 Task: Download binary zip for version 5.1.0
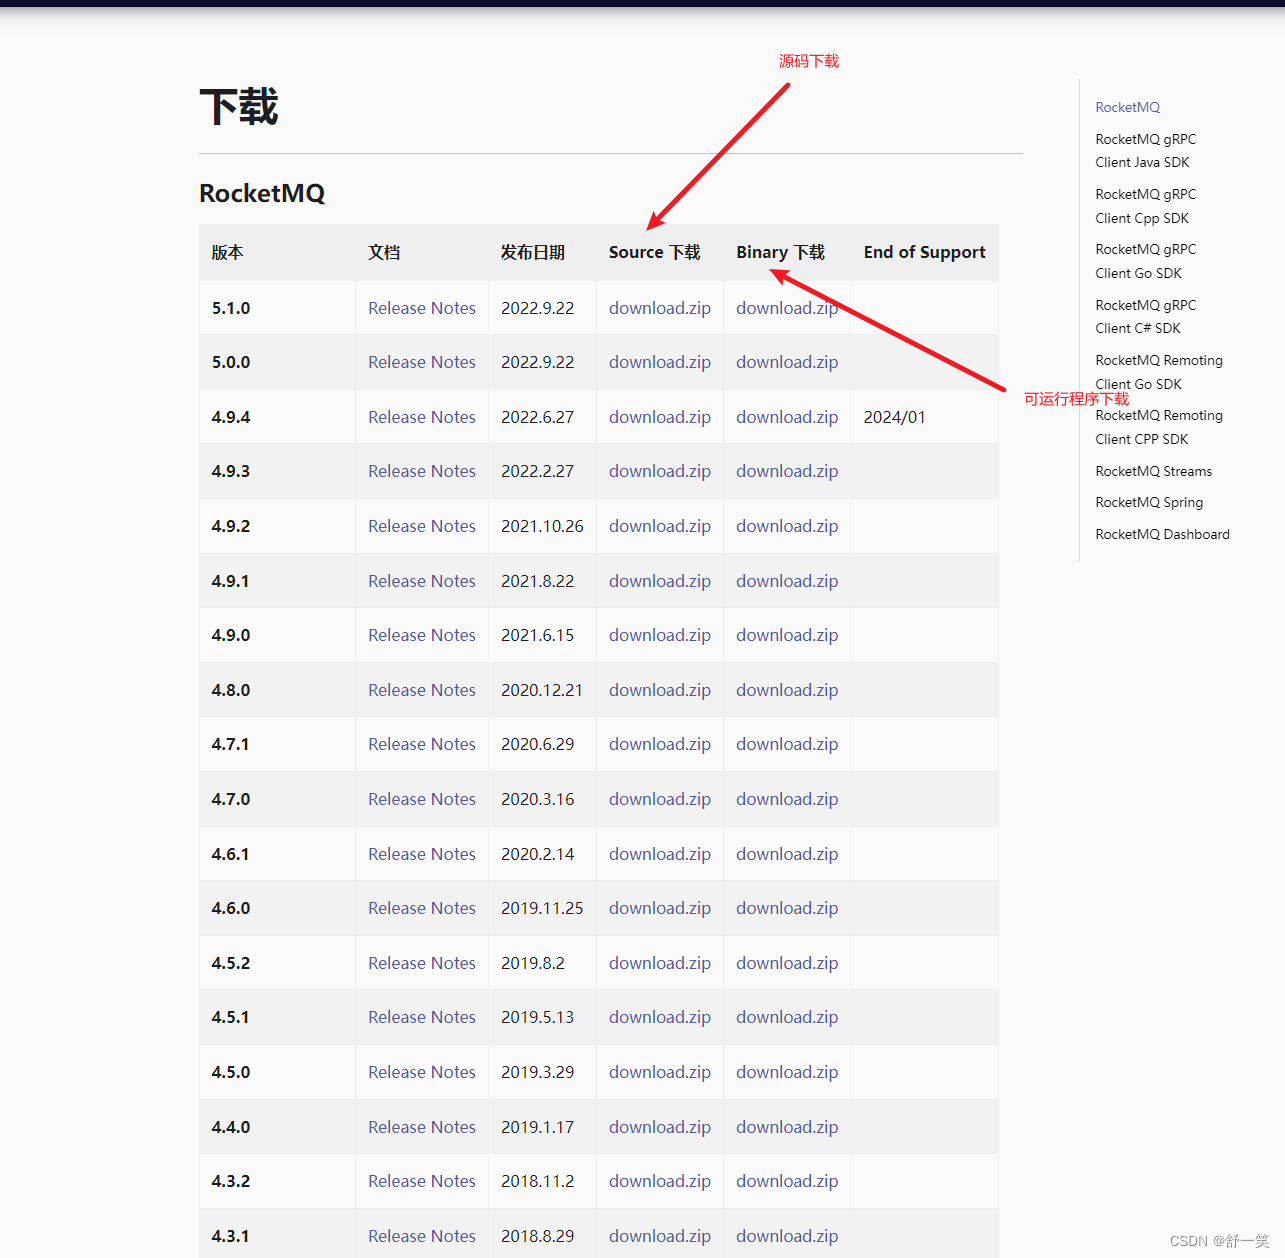pos(786,308)
